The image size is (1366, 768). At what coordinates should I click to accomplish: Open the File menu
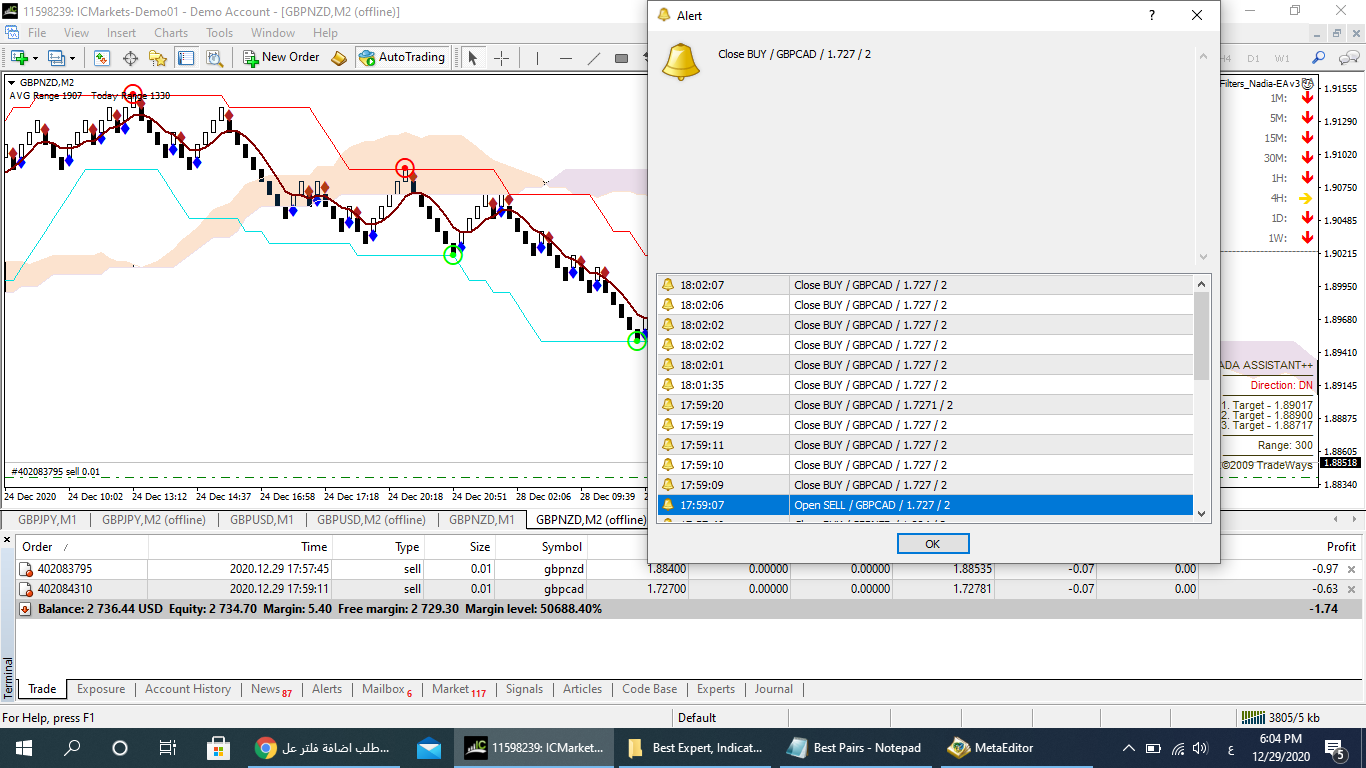coord(37,33)
